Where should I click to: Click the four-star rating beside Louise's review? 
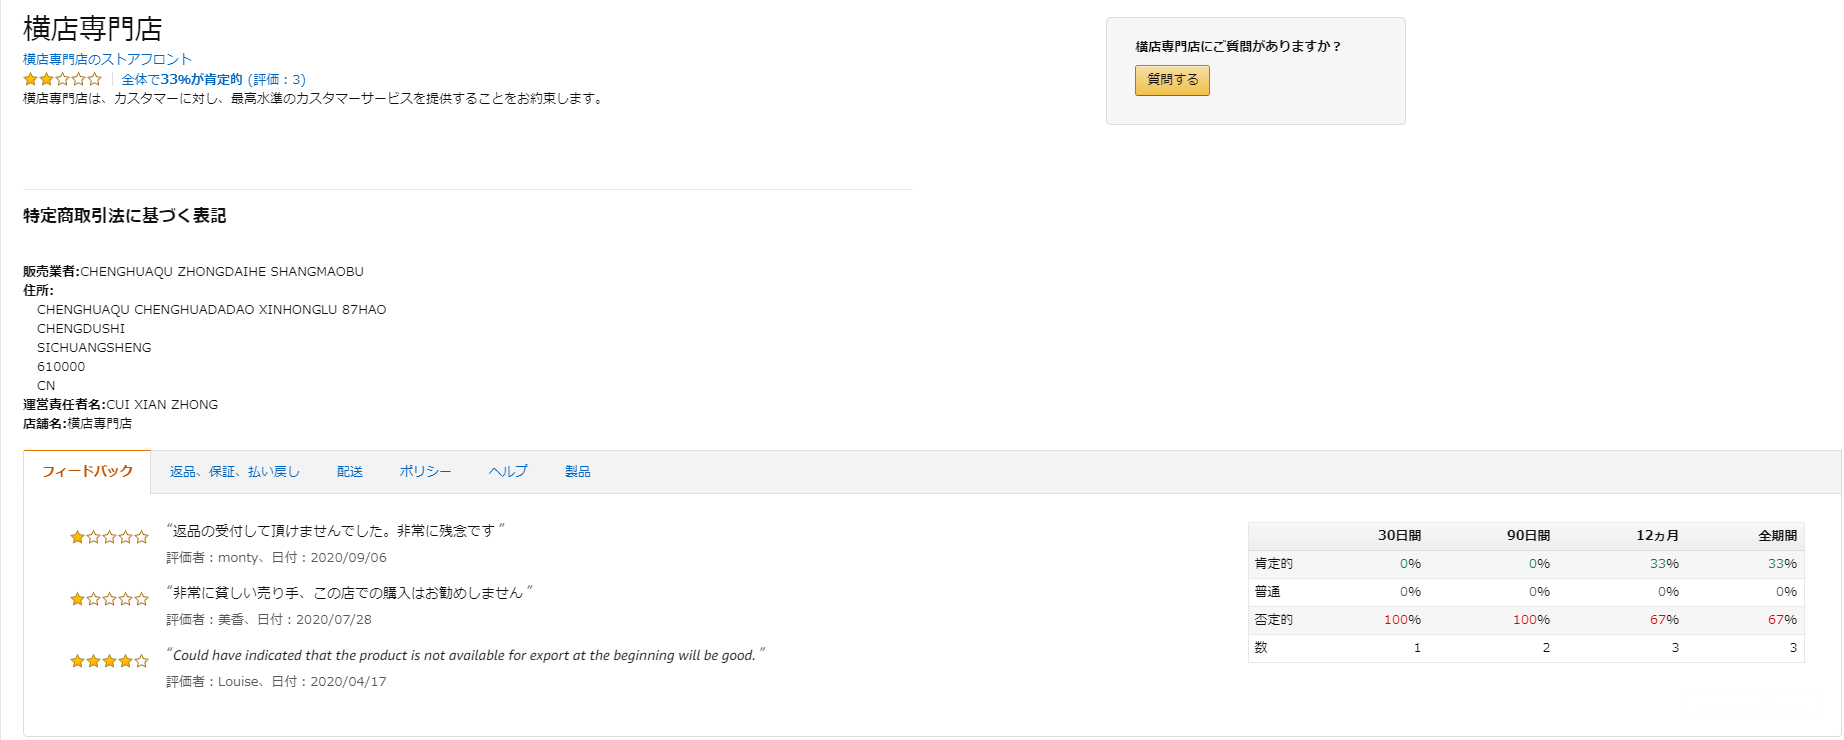(109, 661)
